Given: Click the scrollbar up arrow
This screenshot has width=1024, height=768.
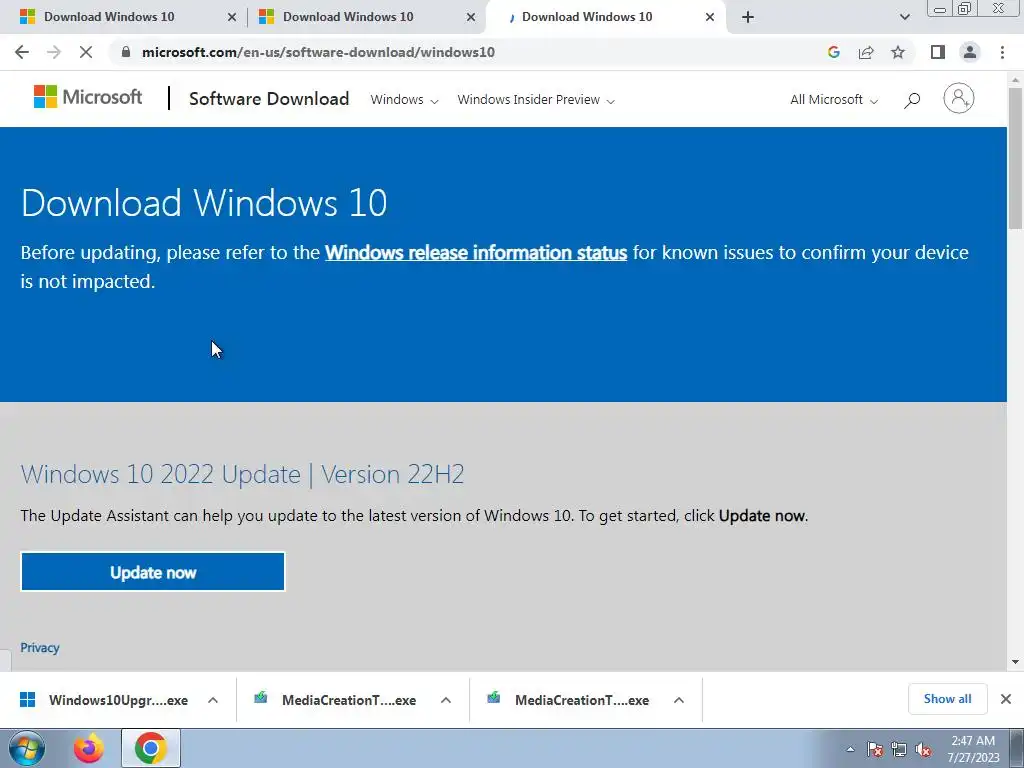Looking at the screenshot, I should click(1015, 80).
